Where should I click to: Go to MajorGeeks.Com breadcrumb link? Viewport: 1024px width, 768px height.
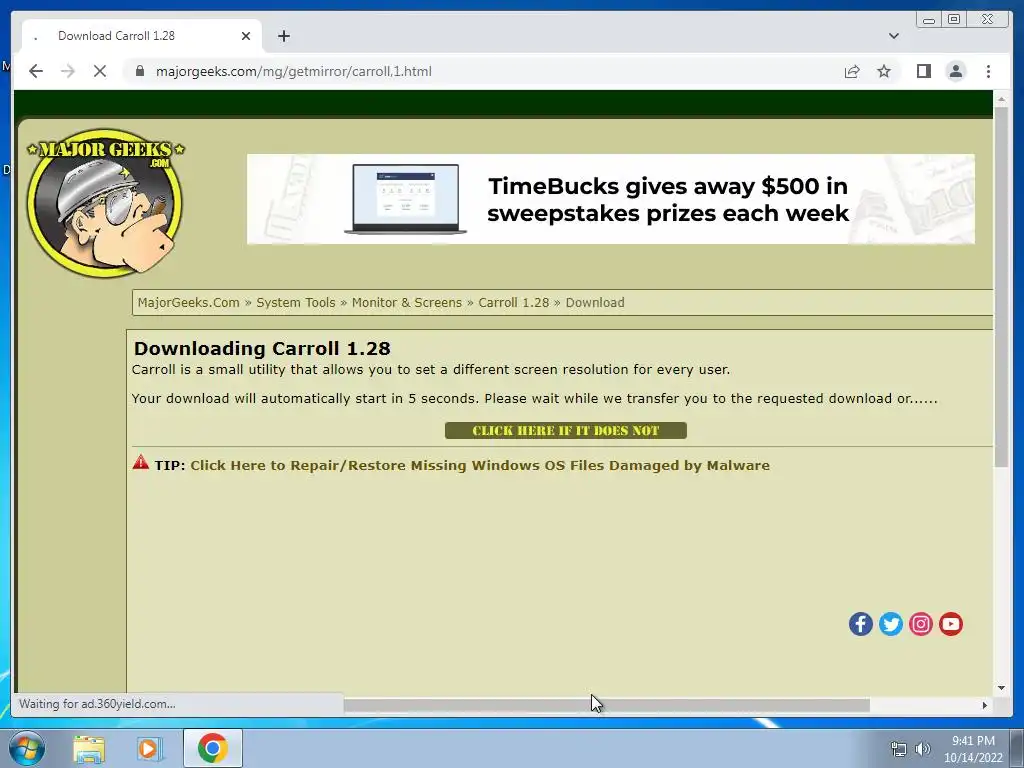pyautogui.click(x=188, y=302)
